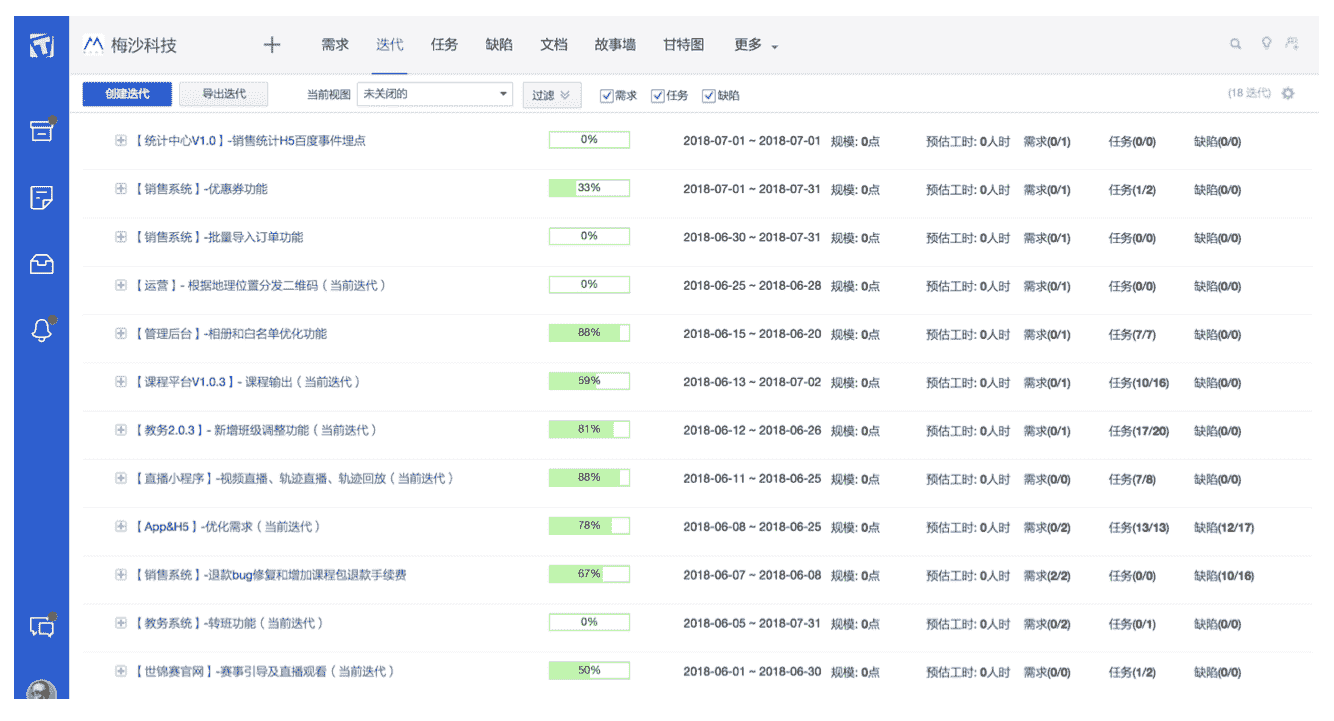Expand the 优惠券功能 iteration row
The width and height of the screenshot is (1334, 721).
coord(120,189)
